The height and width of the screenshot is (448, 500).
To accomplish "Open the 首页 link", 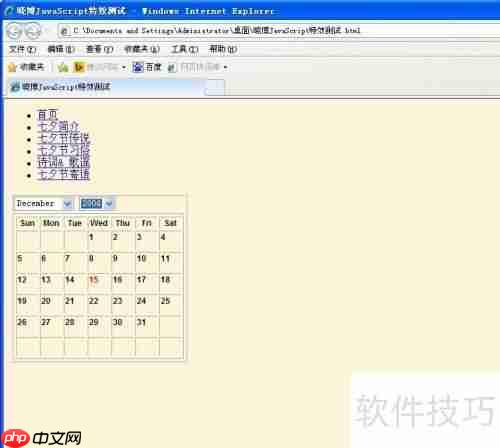I will [x=48, y=115].
